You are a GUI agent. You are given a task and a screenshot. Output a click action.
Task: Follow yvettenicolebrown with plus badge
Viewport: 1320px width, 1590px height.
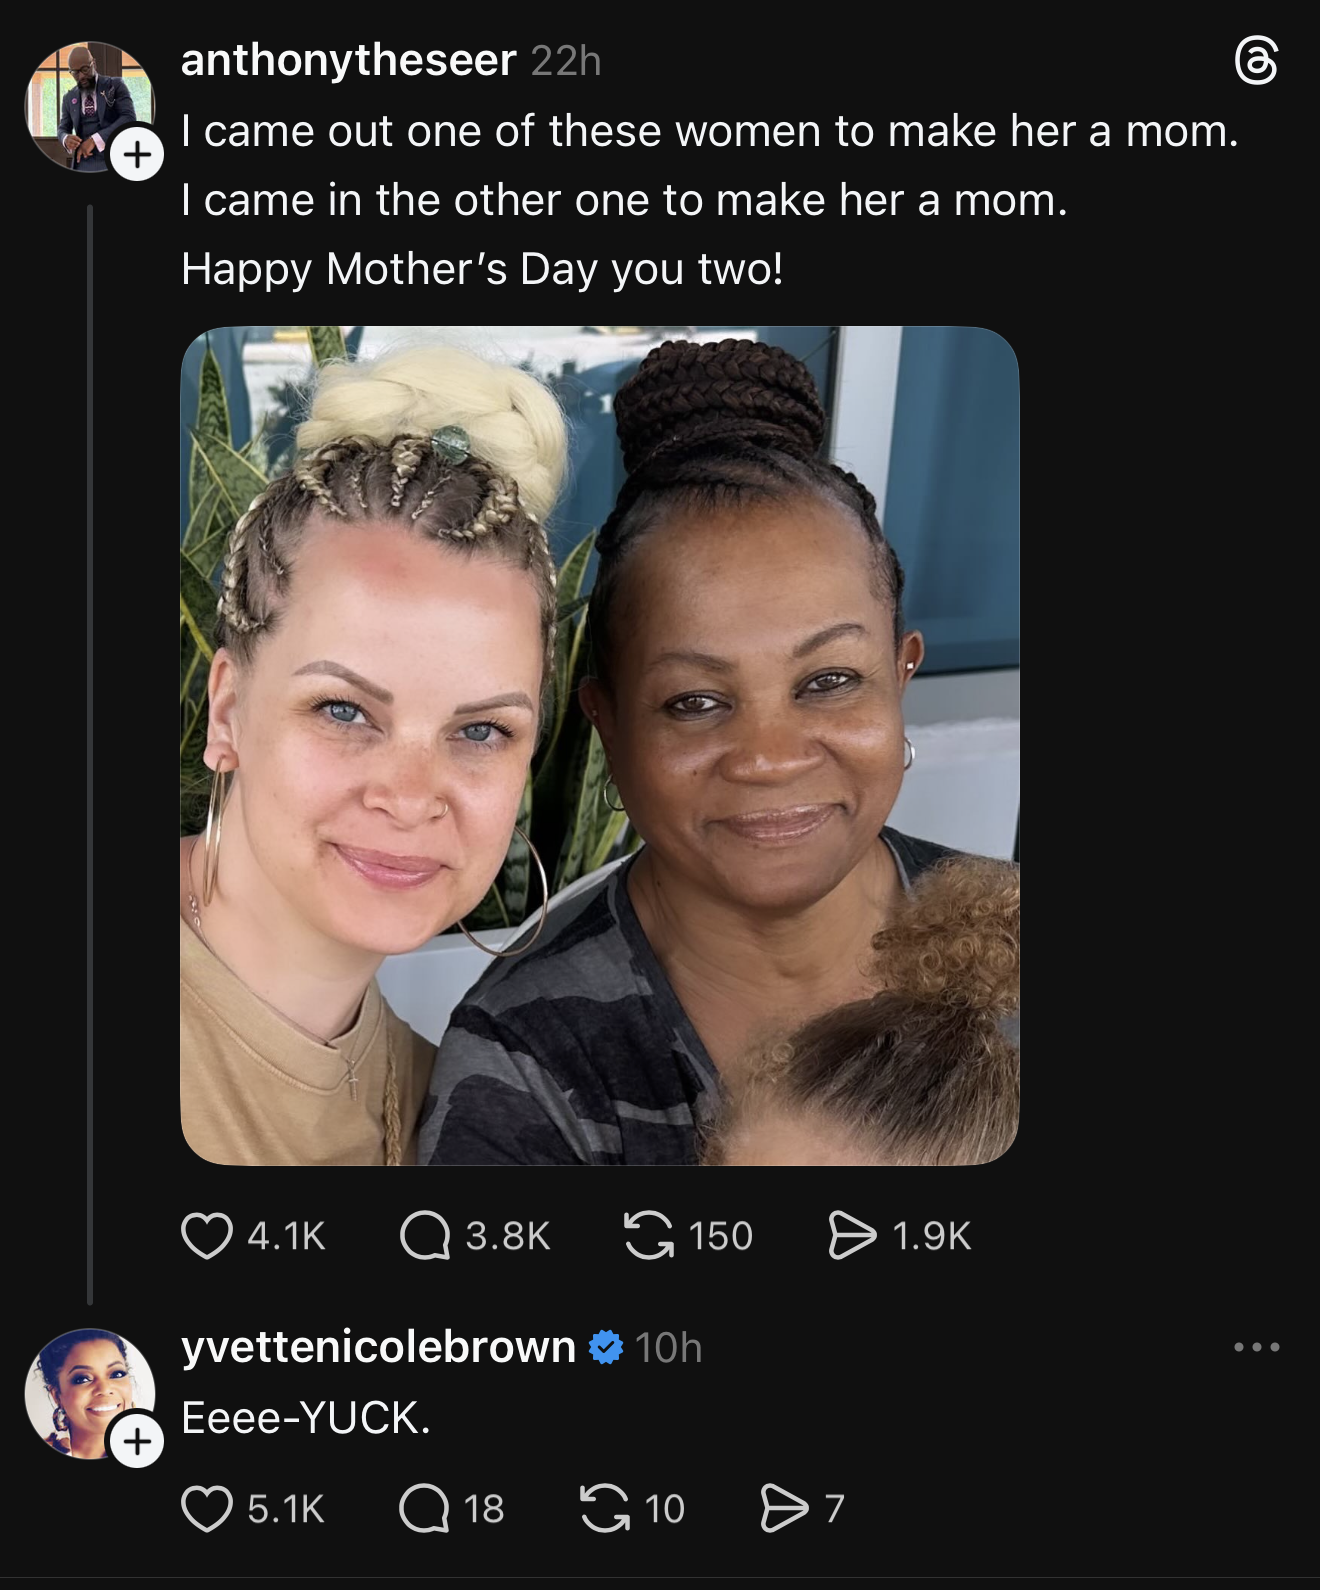pyautogui.click(x=137, y=1440)
